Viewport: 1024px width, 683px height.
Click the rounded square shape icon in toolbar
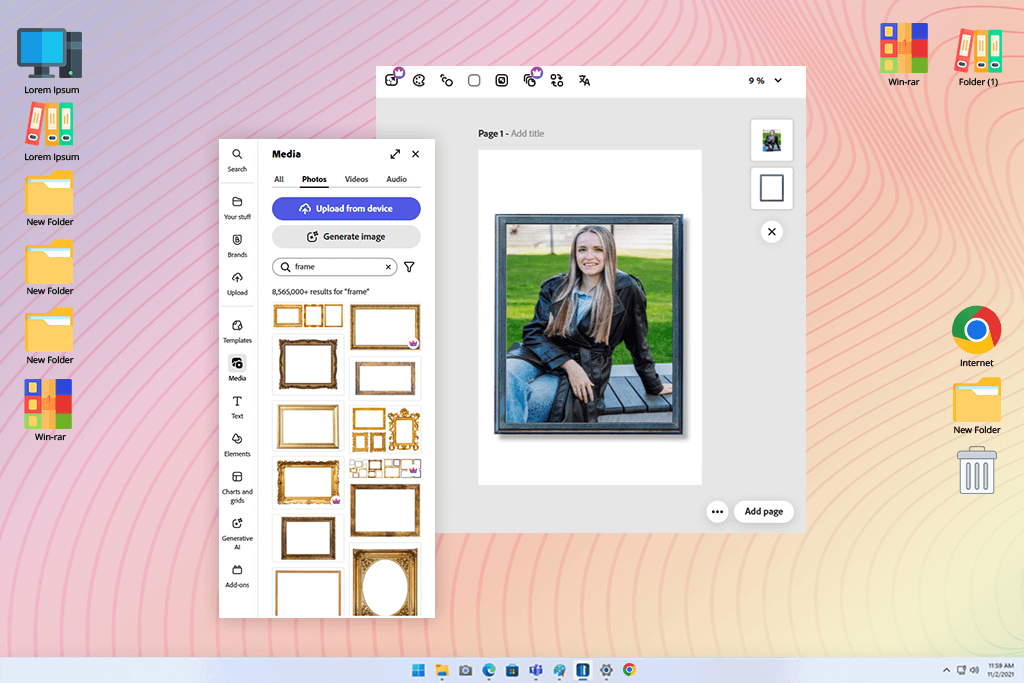pyautogui.click(x=474, y=80)
